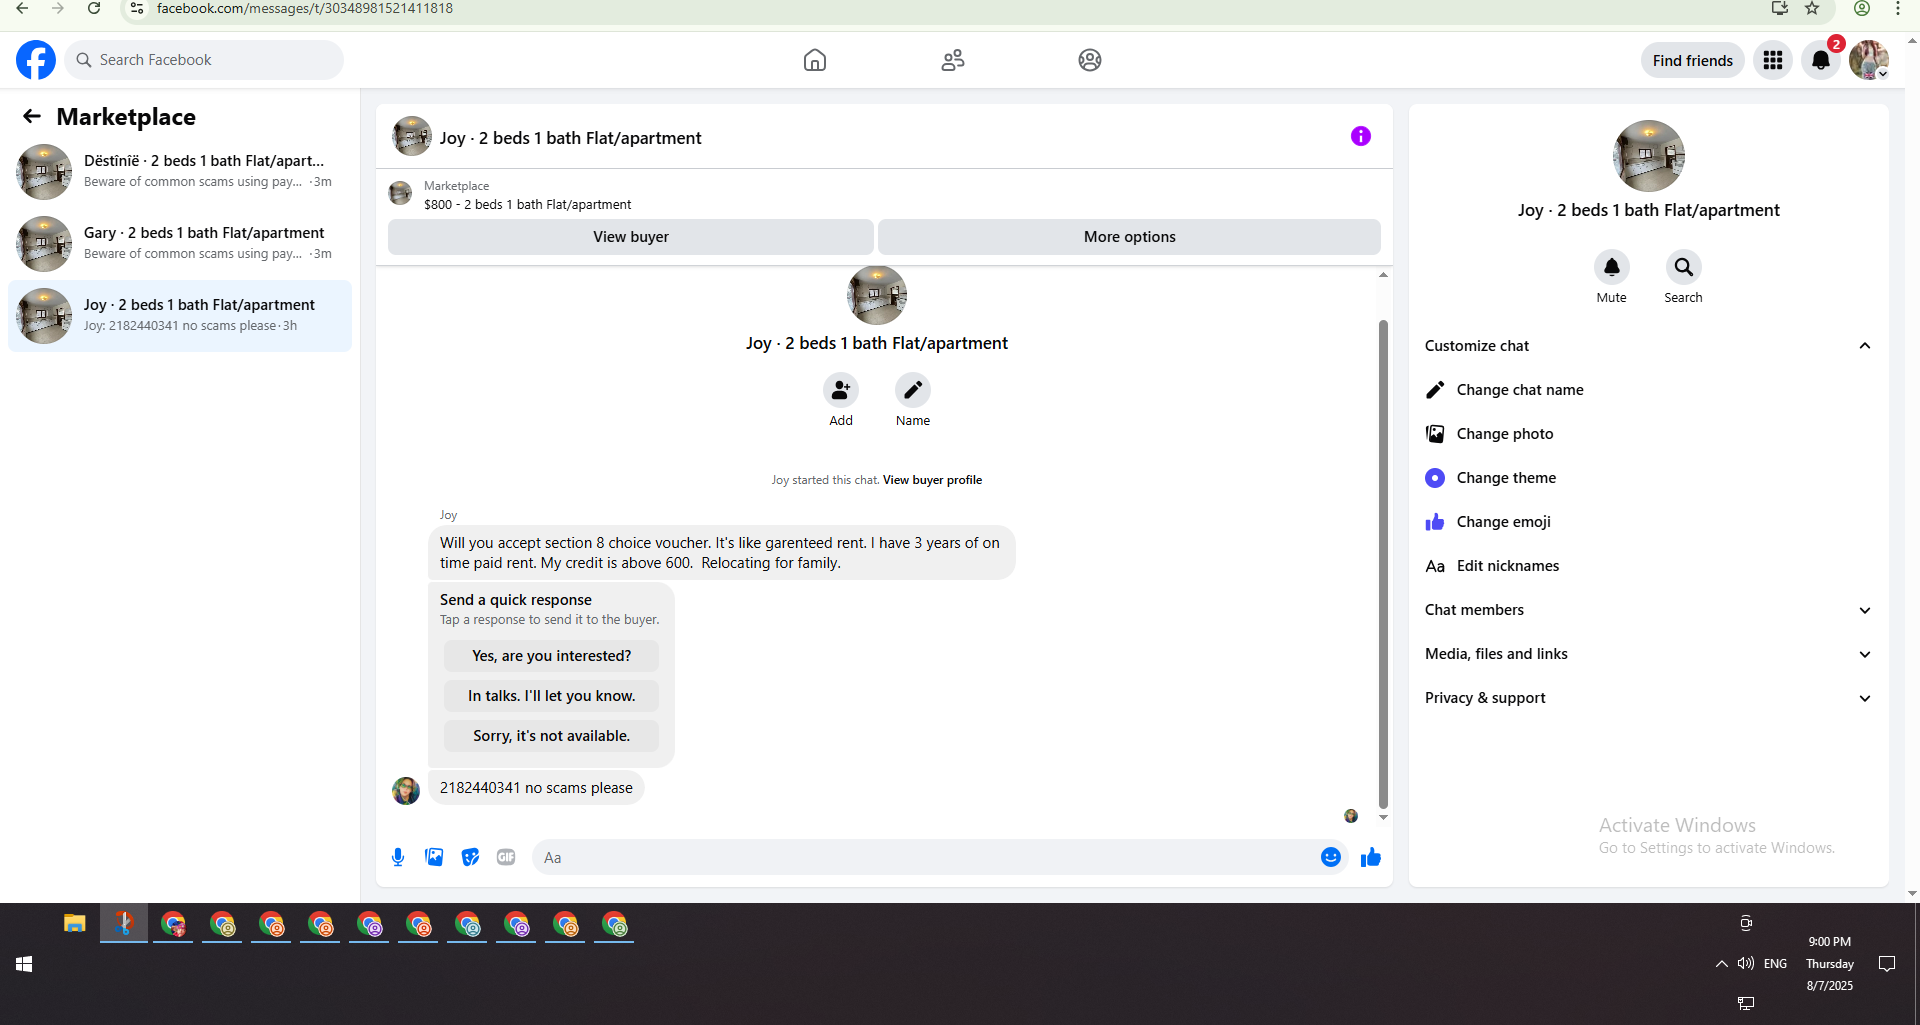
Task: Select Change theme option
Action: (x=1648, y=478)
